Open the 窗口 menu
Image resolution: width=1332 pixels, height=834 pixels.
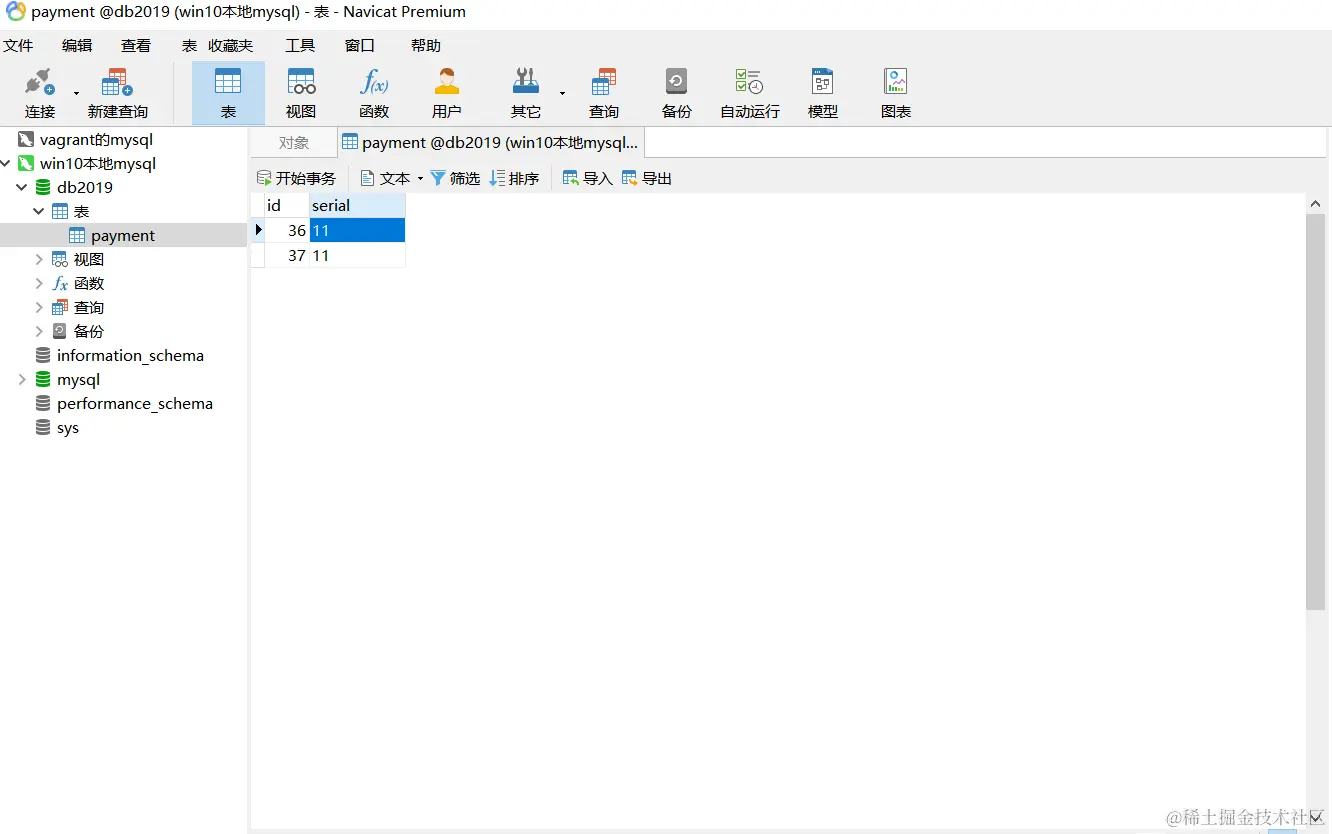click(360, 45)
